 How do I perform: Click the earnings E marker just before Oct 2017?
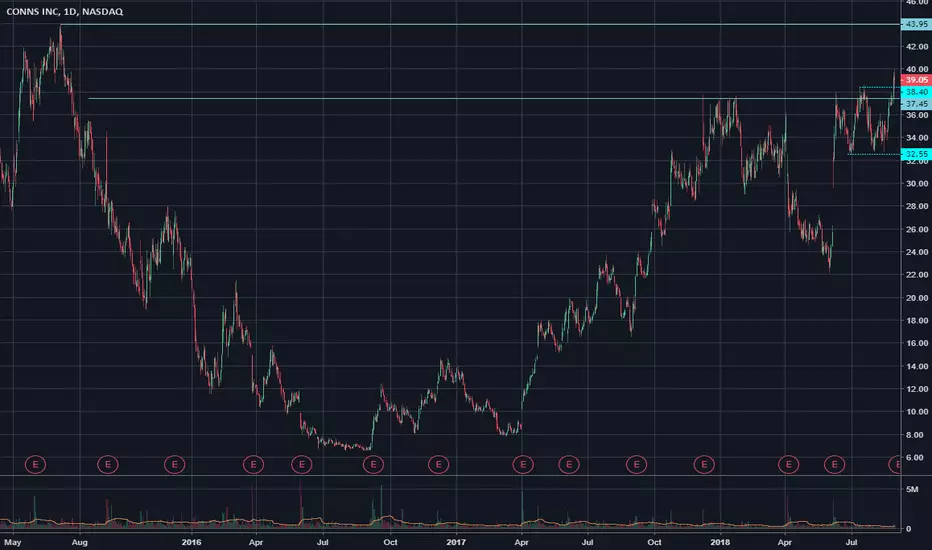tap(637, 464)
